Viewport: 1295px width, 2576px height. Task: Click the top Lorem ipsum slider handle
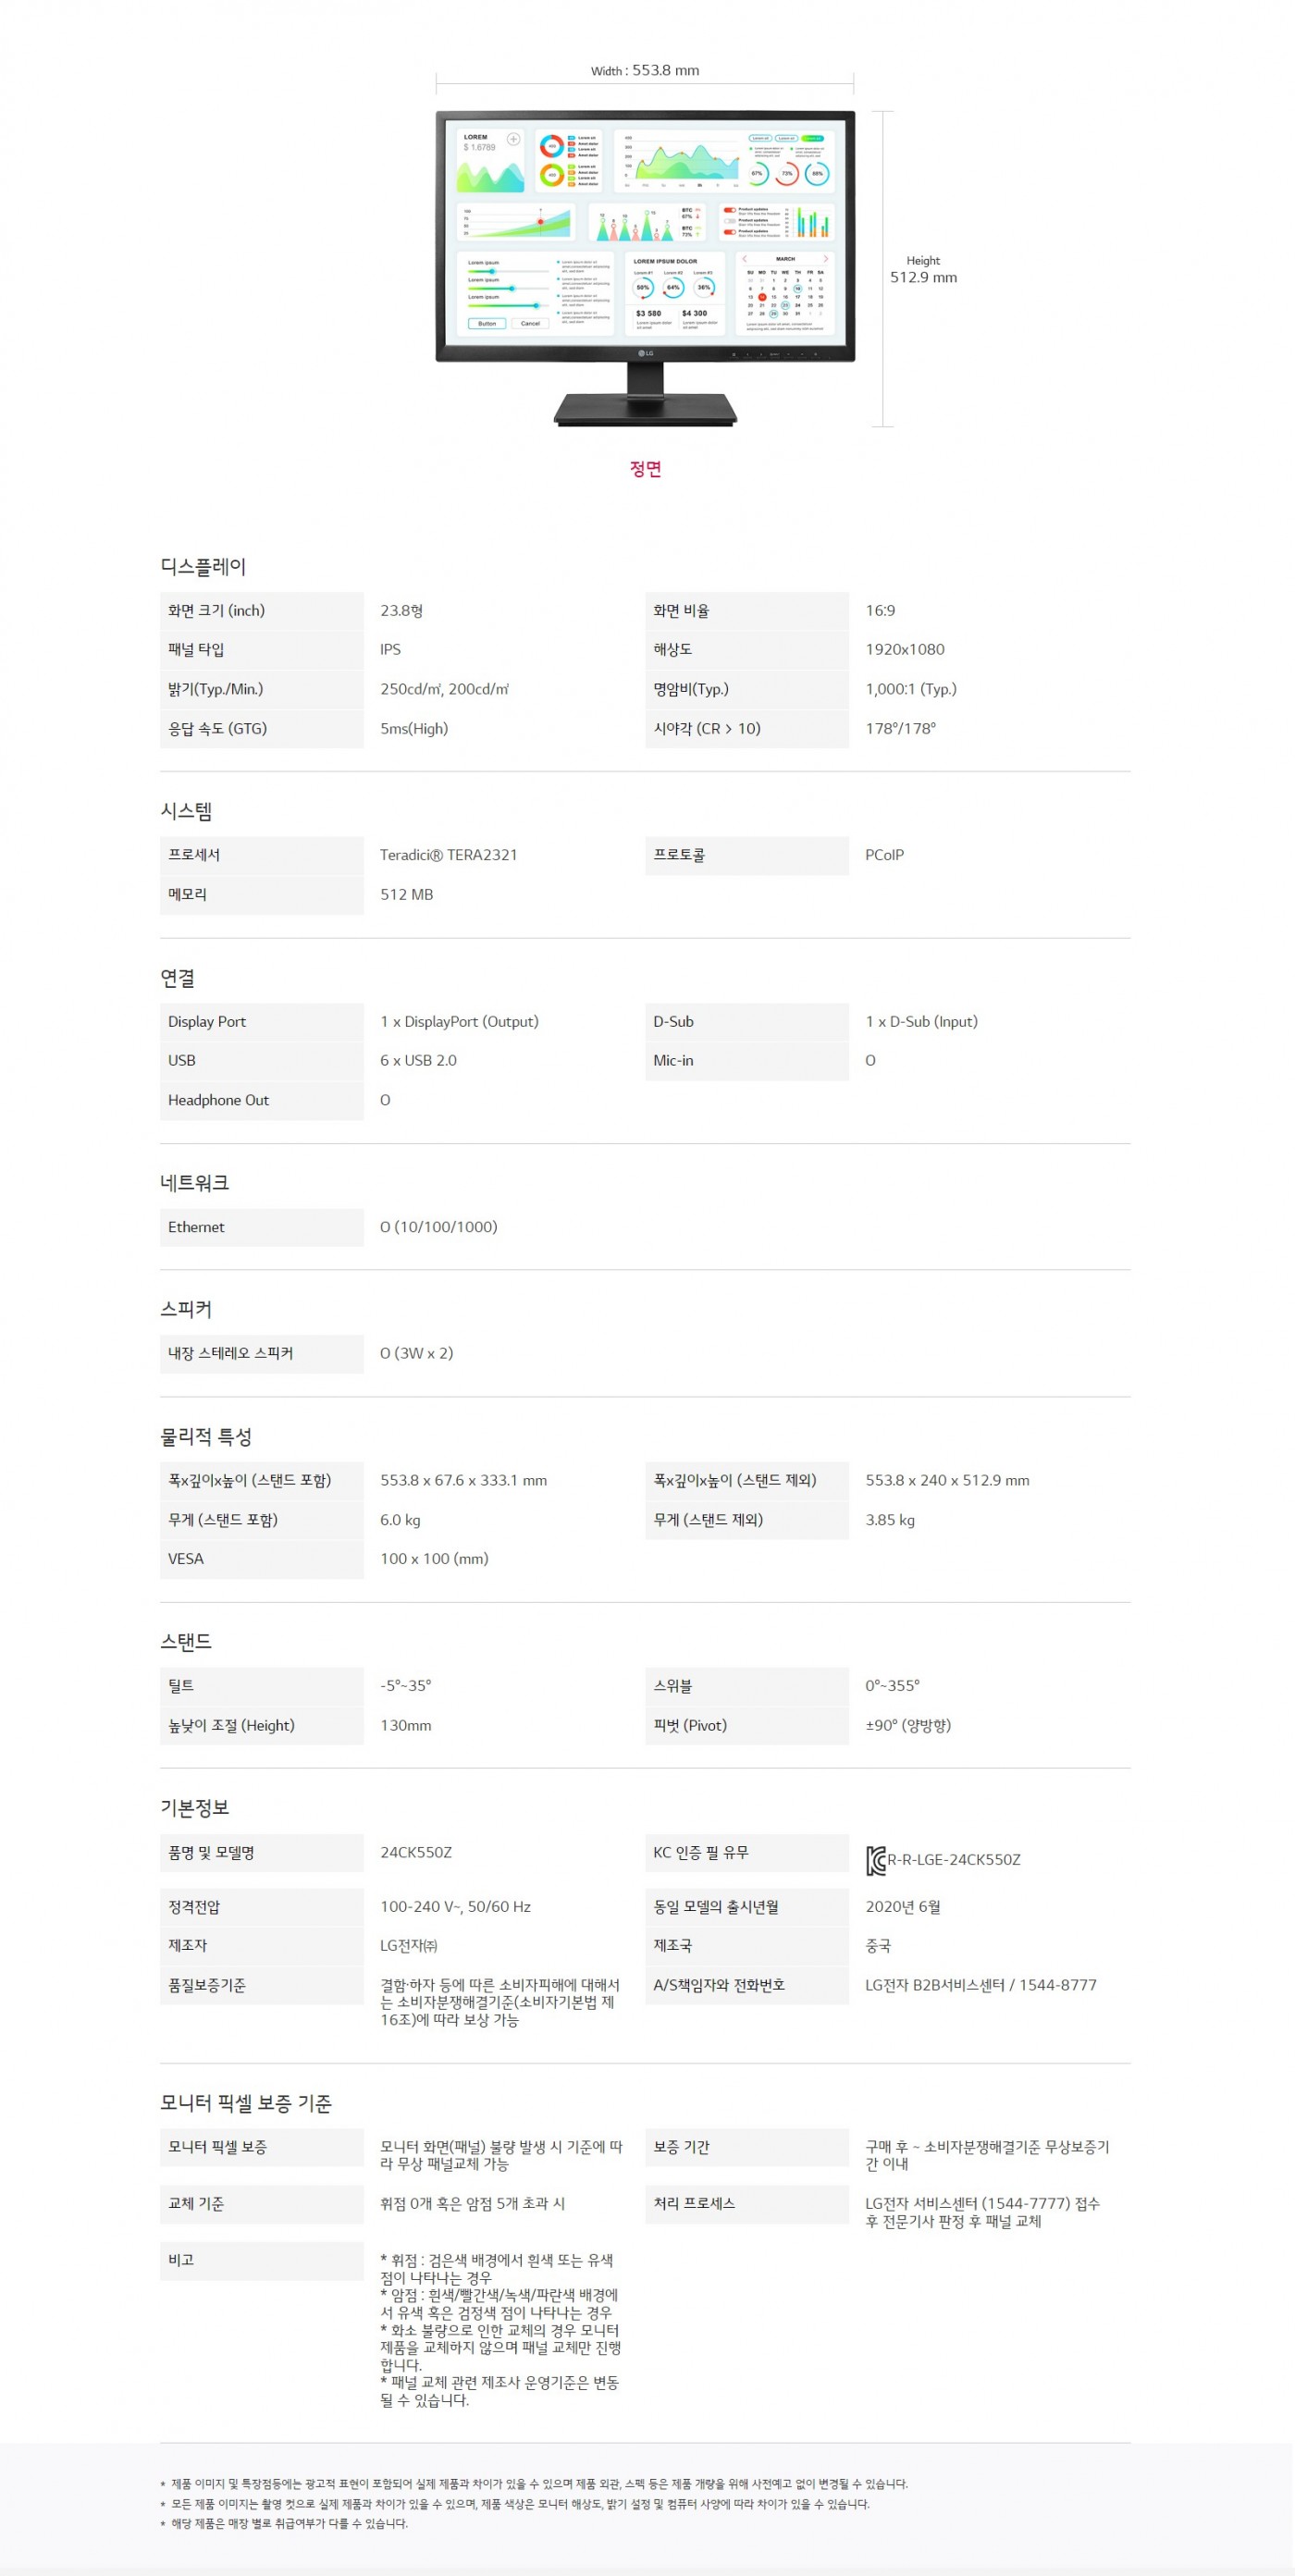[492, 271]
